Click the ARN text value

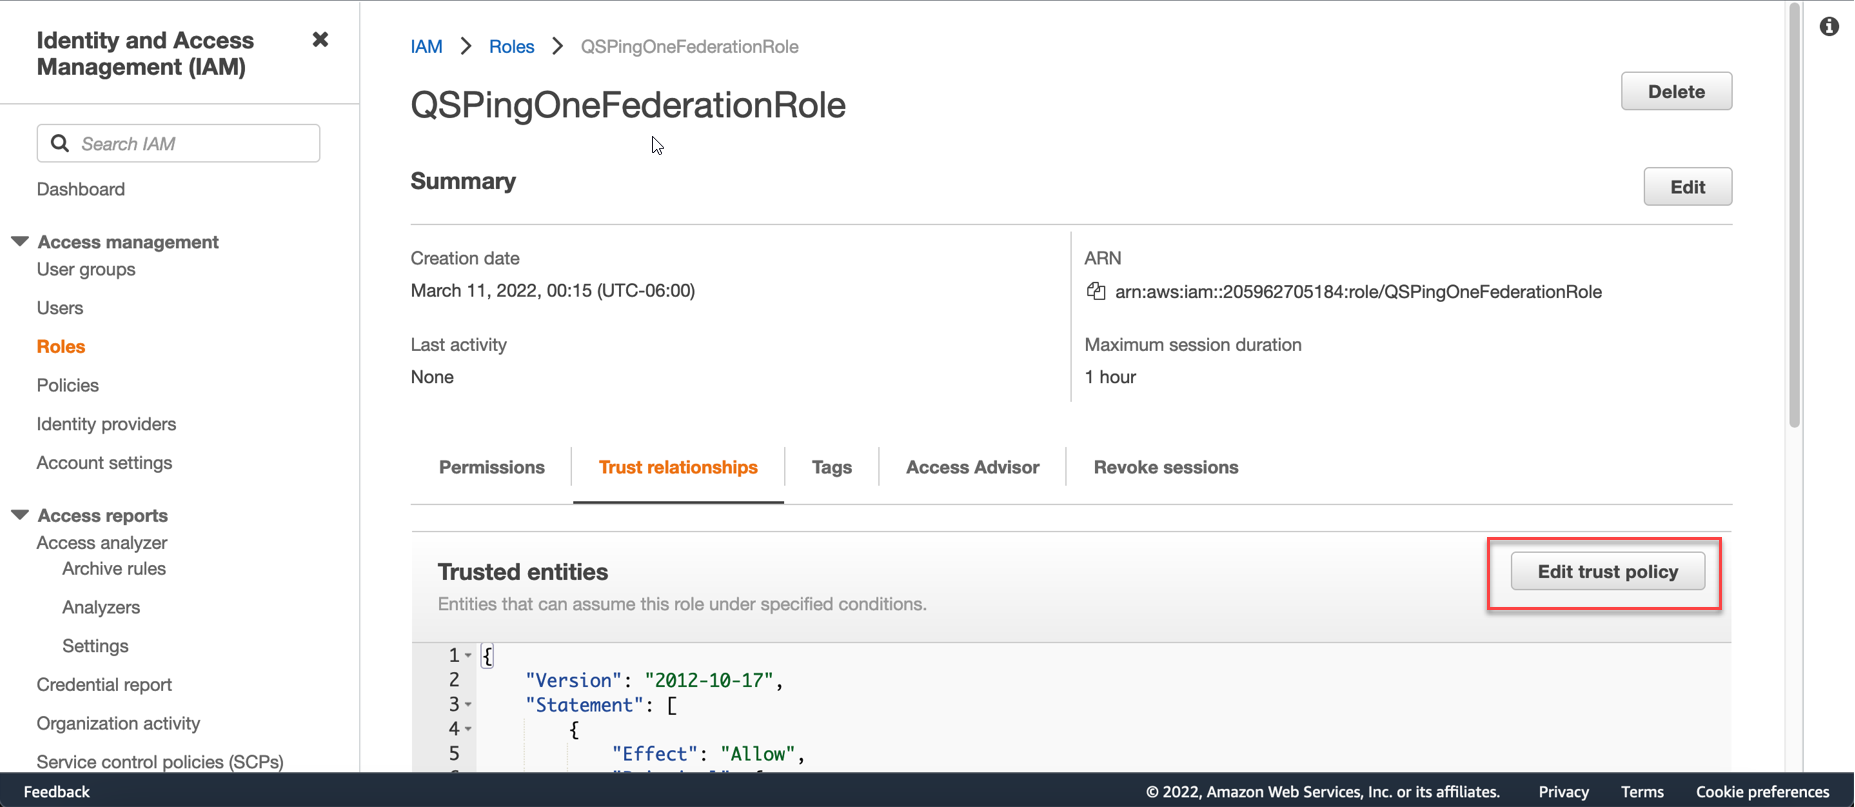(1358, 292)
